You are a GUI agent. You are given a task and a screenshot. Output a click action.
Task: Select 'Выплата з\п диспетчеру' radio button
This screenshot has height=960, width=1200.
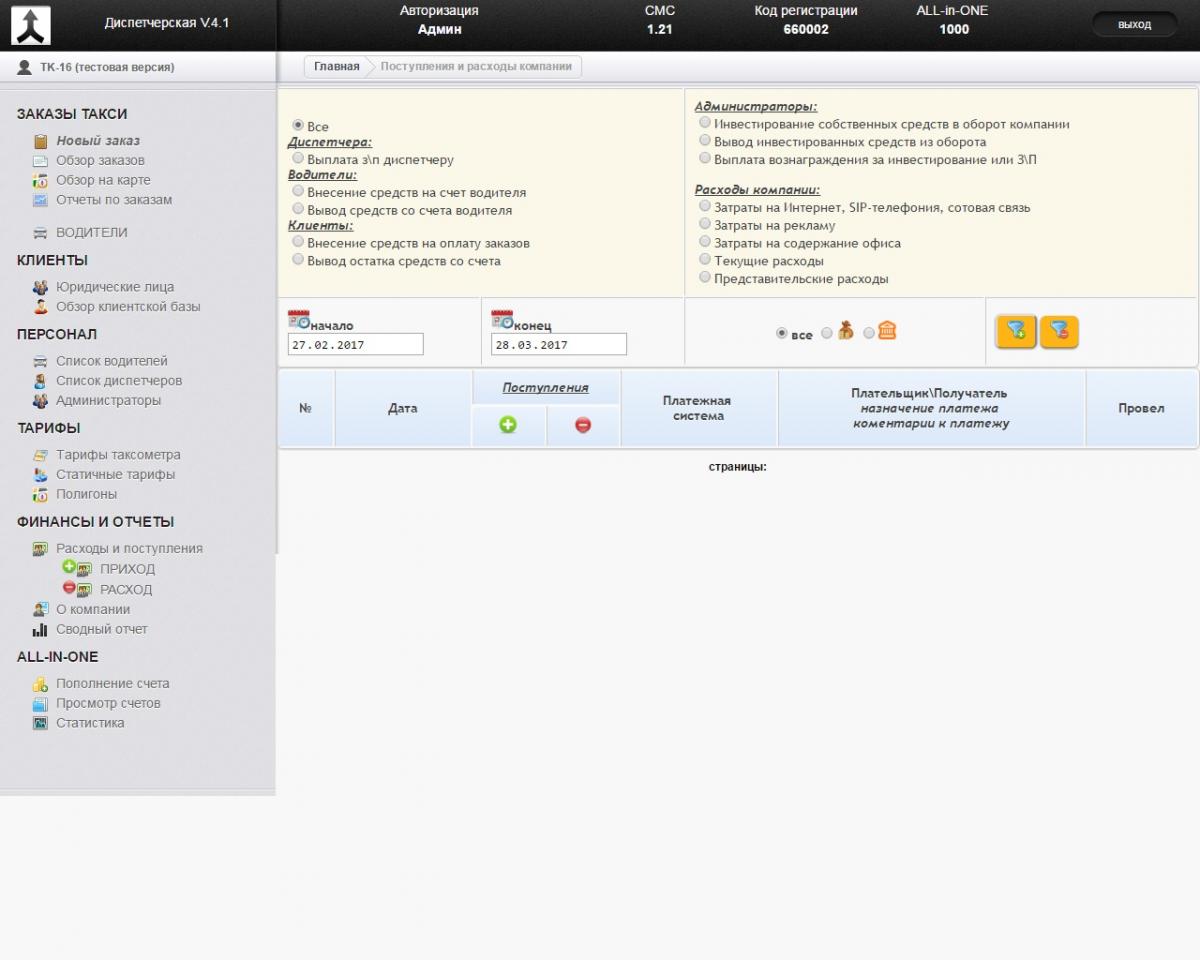click(x=298, y=158)
